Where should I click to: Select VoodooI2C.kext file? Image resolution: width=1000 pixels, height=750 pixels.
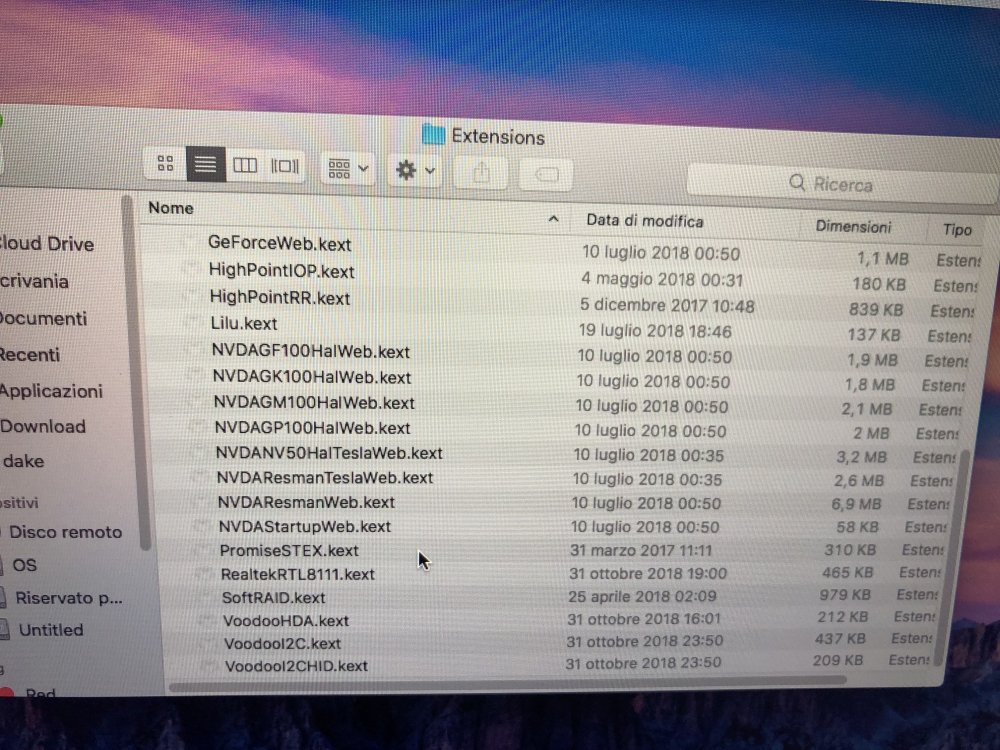click(x=283, y=643)
